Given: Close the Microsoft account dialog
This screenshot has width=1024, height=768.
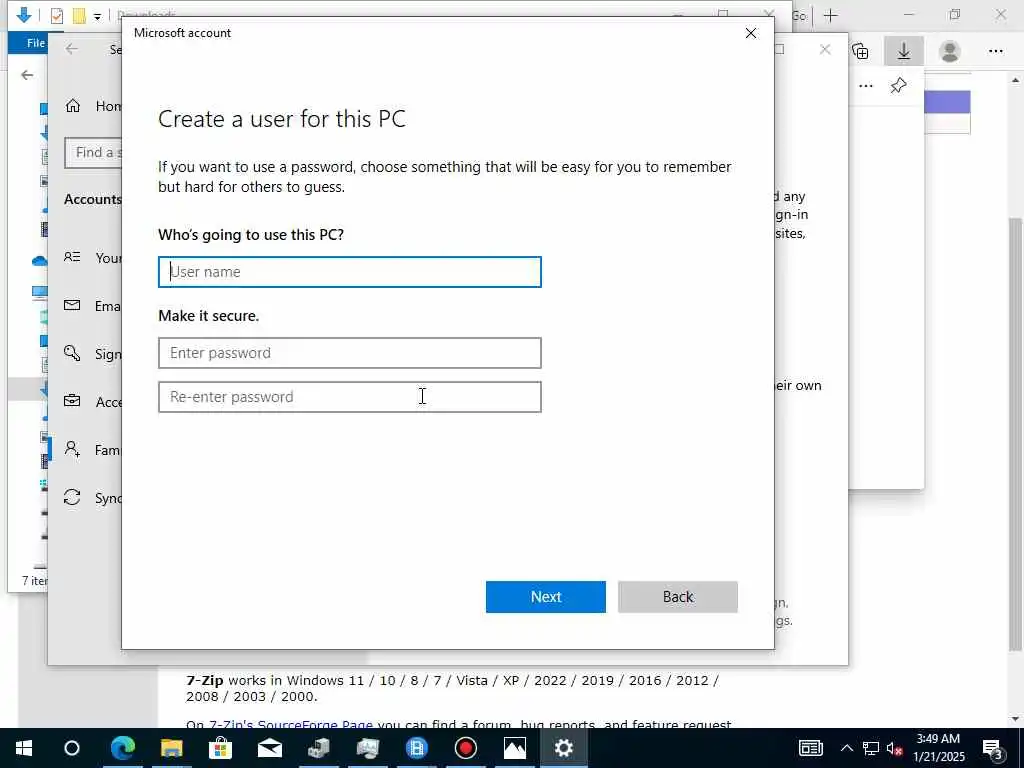Looking at the screenshot, I should click(751, 33).
